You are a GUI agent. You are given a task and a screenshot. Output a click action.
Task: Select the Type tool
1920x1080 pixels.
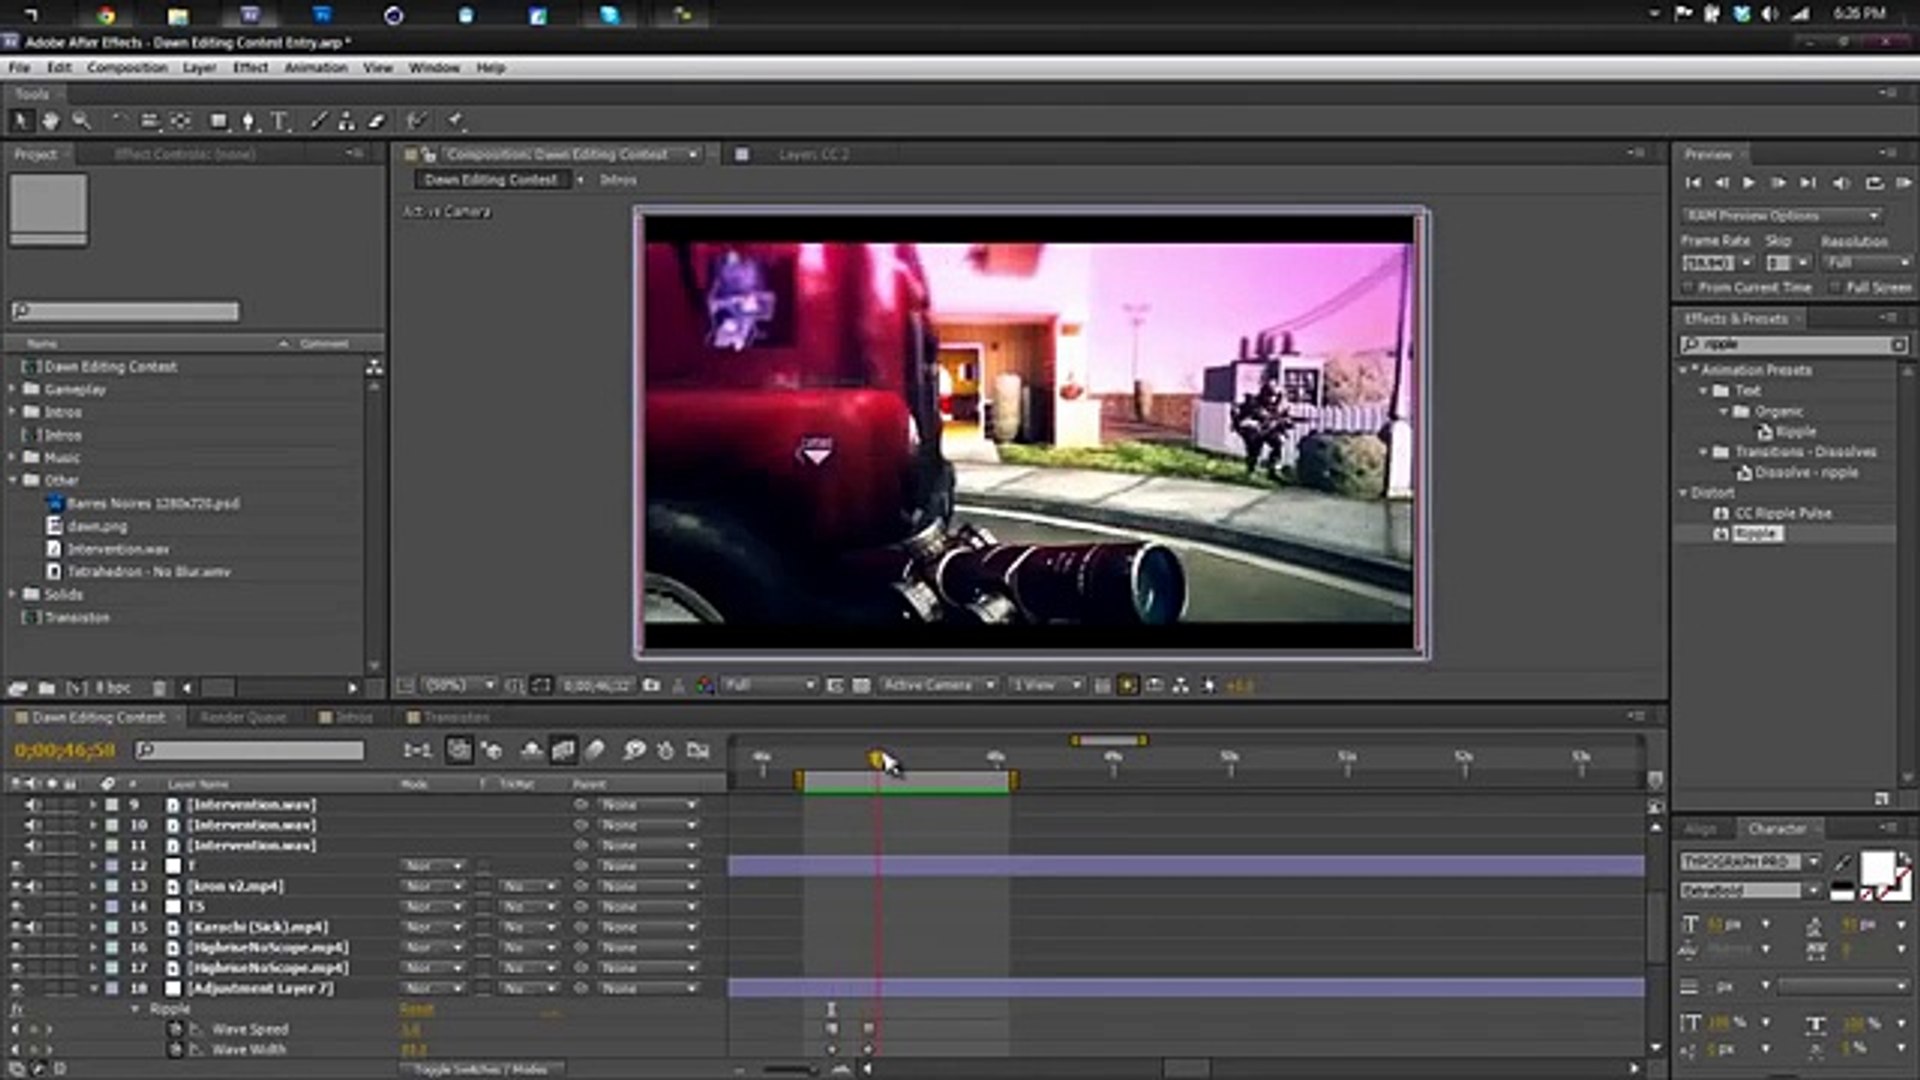280,120
